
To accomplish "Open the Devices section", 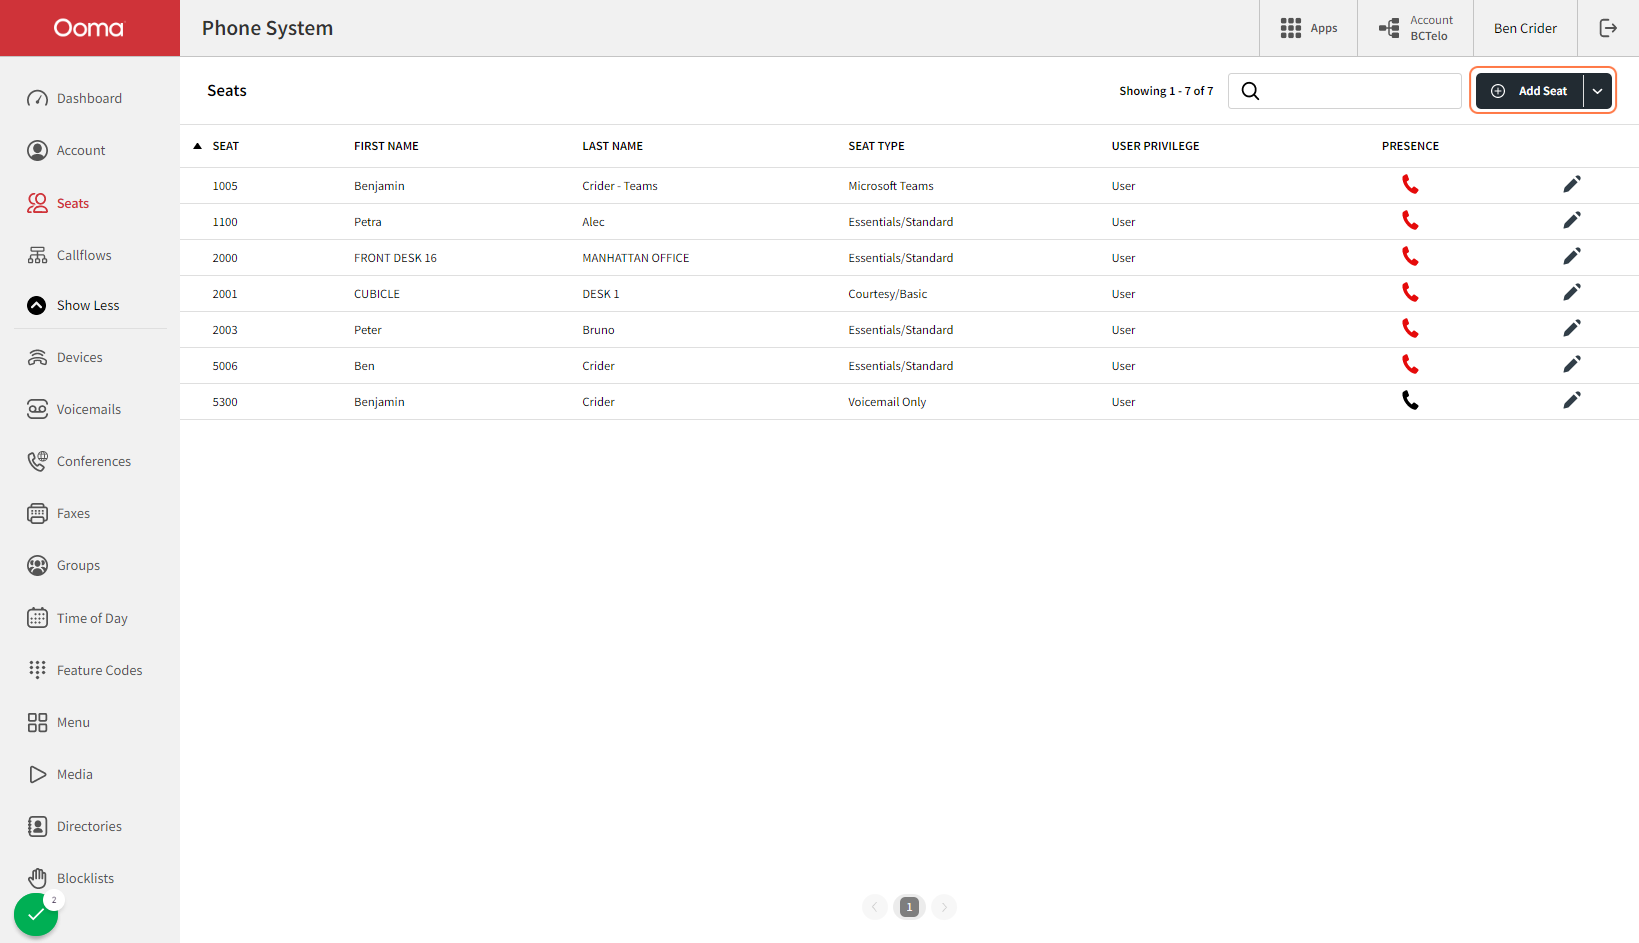I will (65, 357).
